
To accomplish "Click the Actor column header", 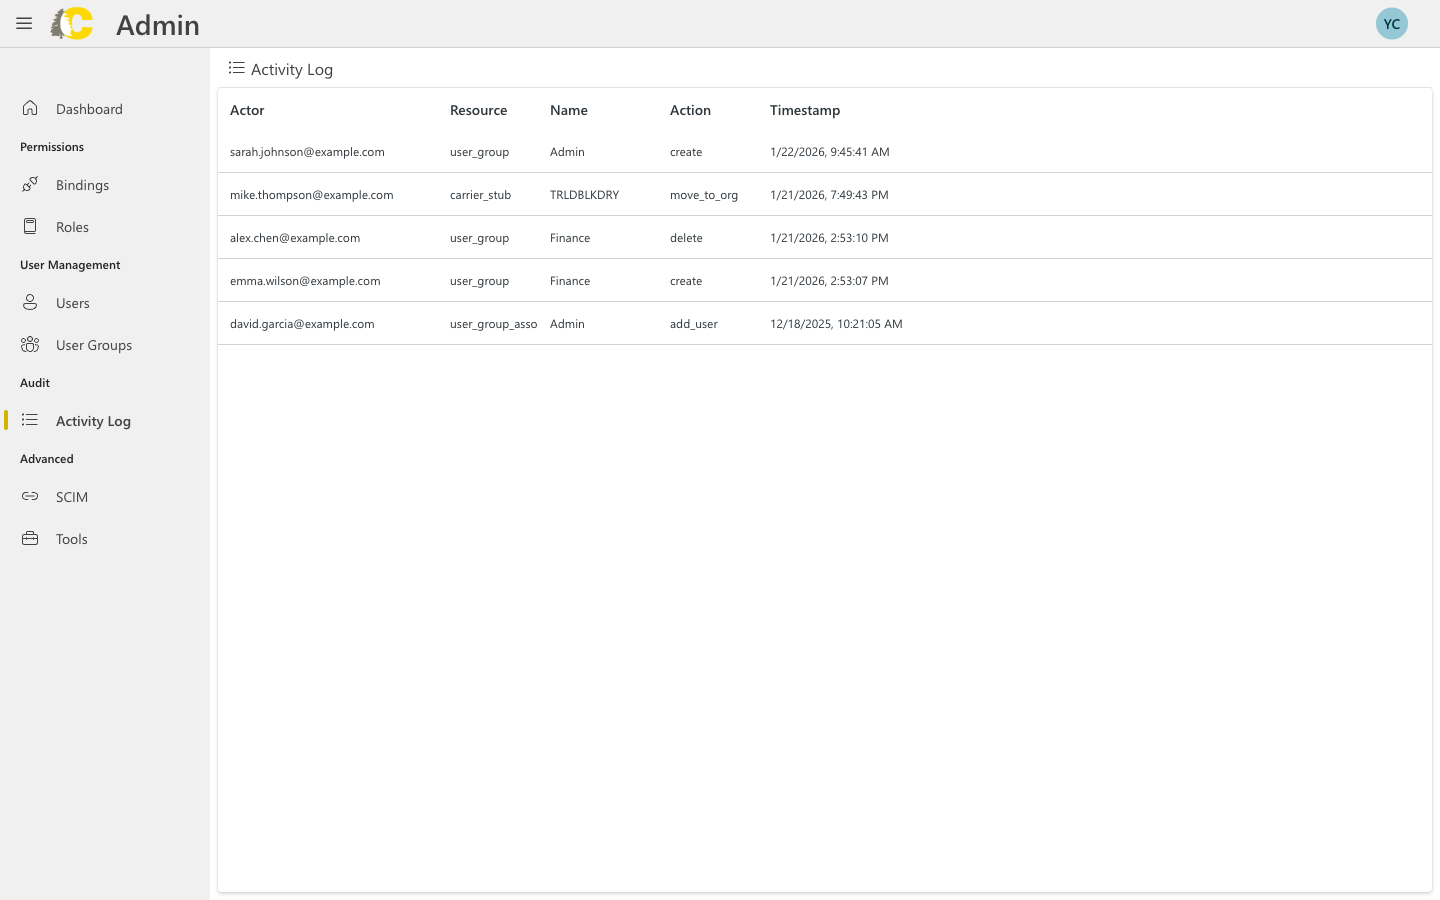I will pyautogui.click(x=247, y=110).
